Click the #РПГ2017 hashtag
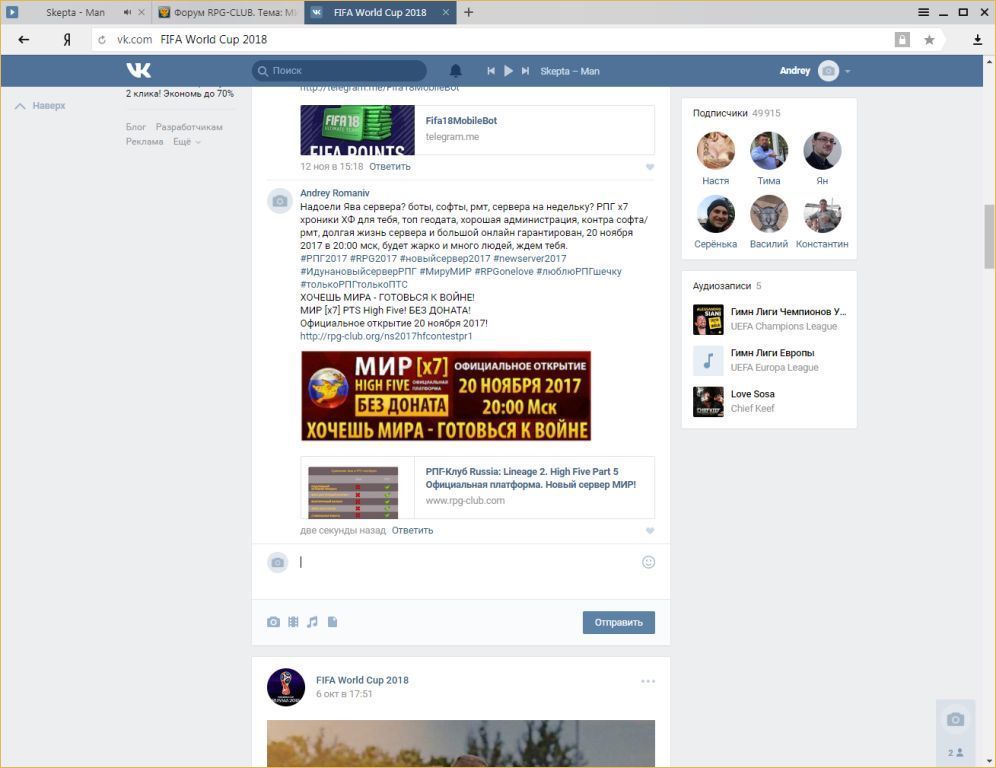Viewport: 996px width, 768px height. coord(323,259)
